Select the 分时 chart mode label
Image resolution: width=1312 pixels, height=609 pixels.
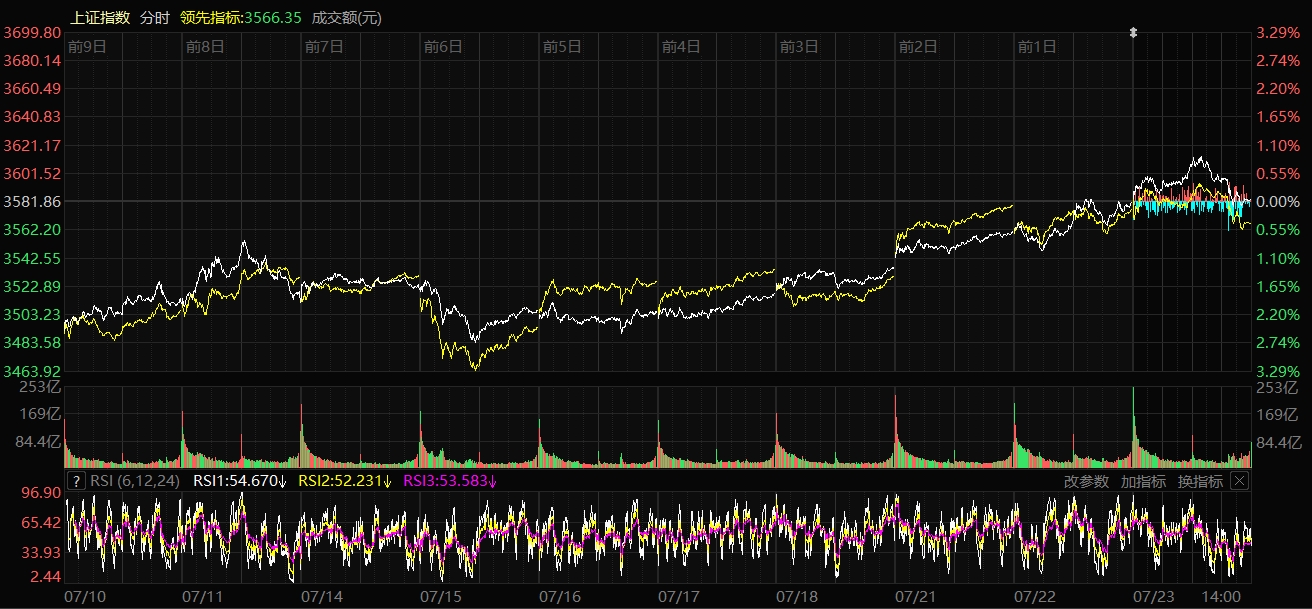pos(154,17)
